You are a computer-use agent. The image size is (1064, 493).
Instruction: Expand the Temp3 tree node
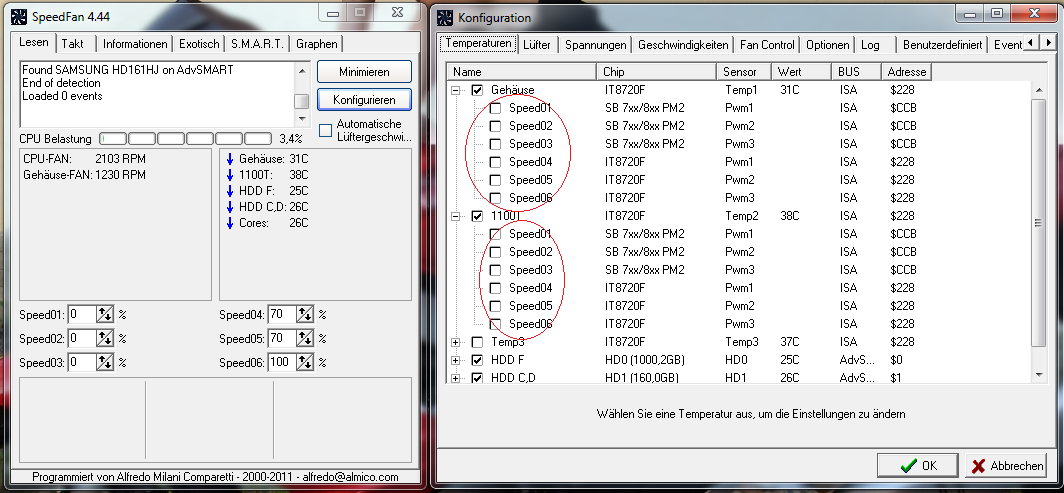(x=455, y=342)
